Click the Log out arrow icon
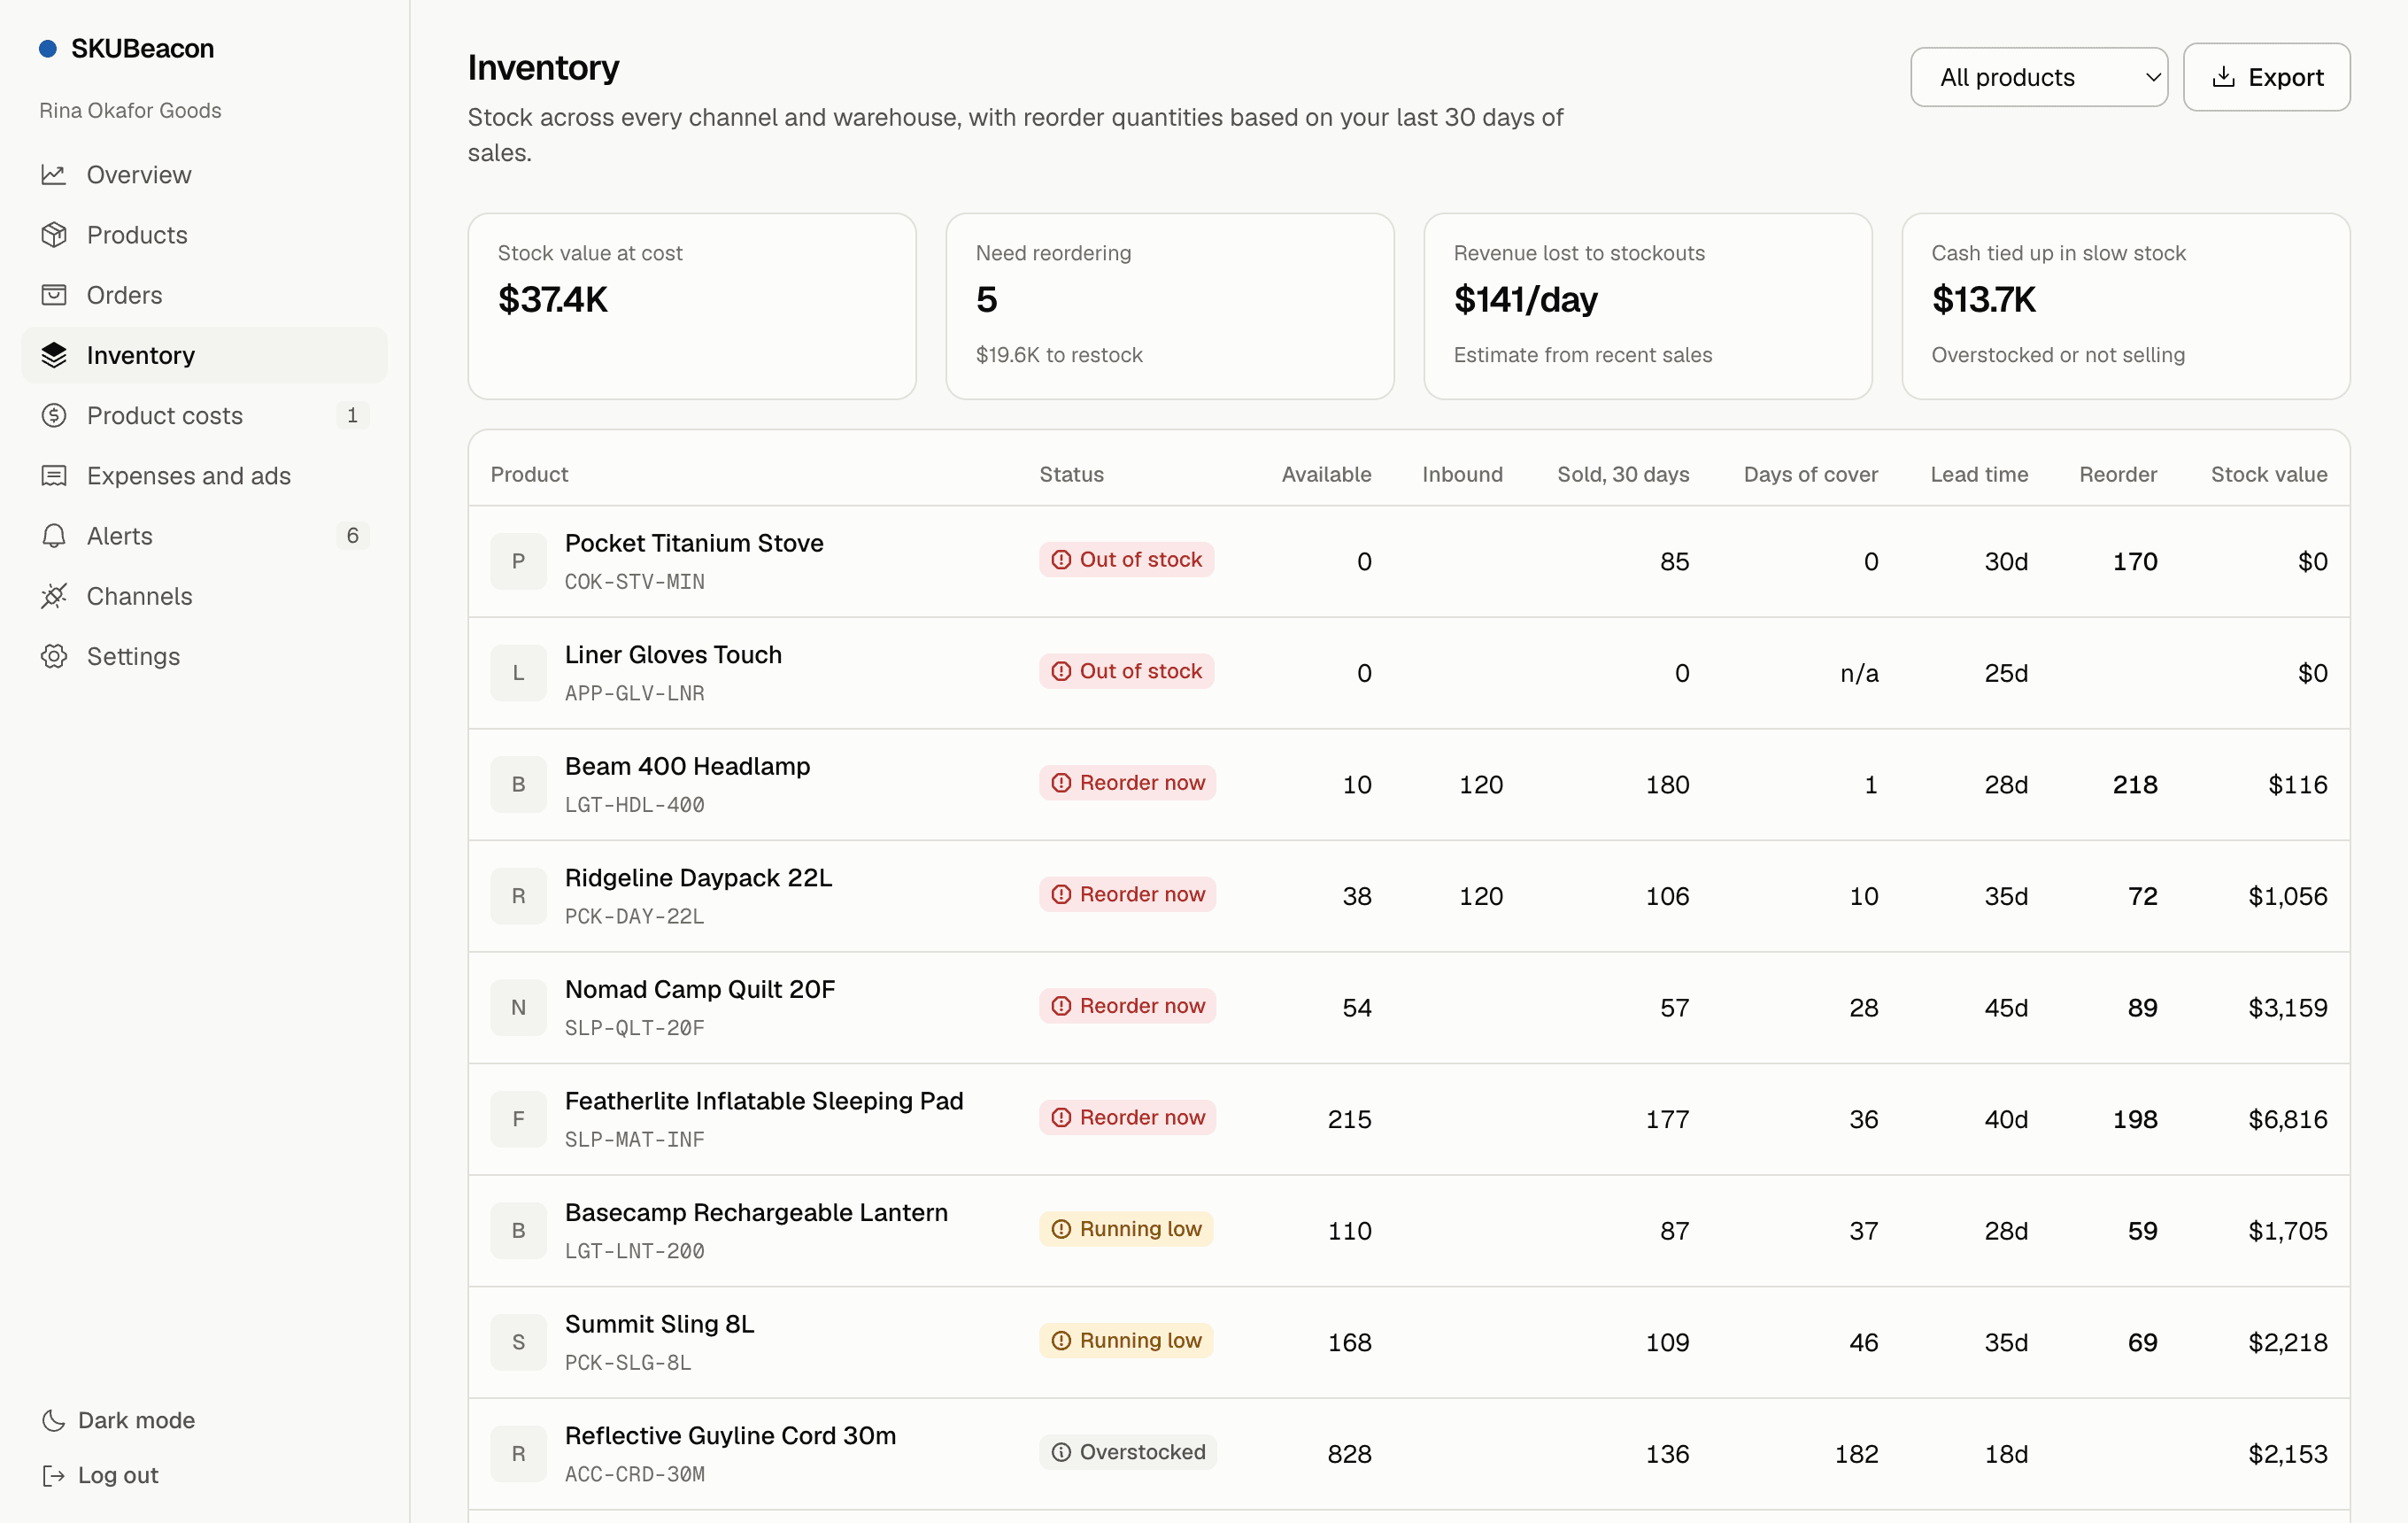 pos(53,1475)
